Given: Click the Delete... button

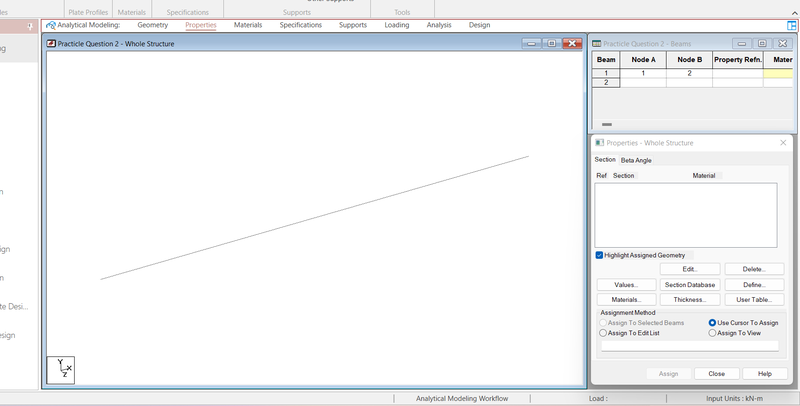Looking at the screenshot, I should coord(754,269).
